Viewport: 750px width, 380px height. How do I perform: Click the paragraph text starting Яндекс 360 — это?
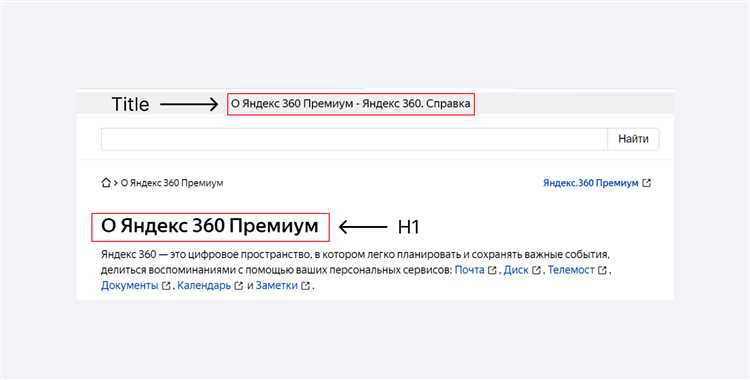click(x=355, y=270)
